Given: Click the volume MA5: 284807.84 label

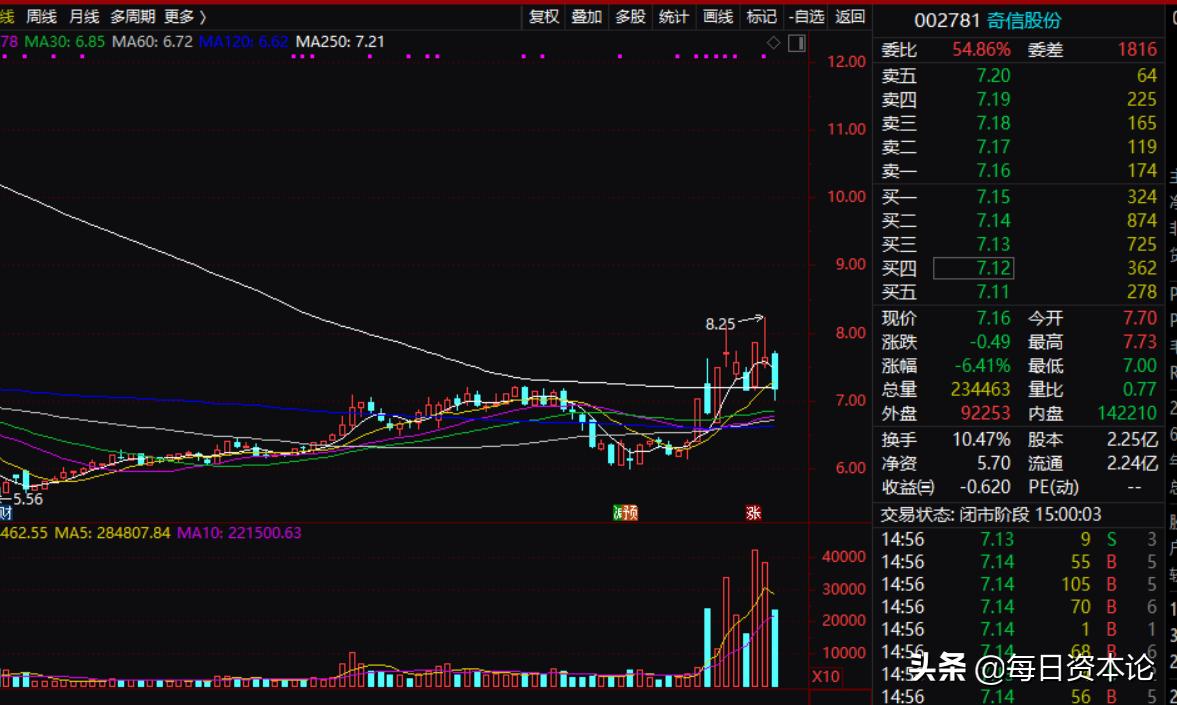Looking at the screenshot, I should point(113,533).
